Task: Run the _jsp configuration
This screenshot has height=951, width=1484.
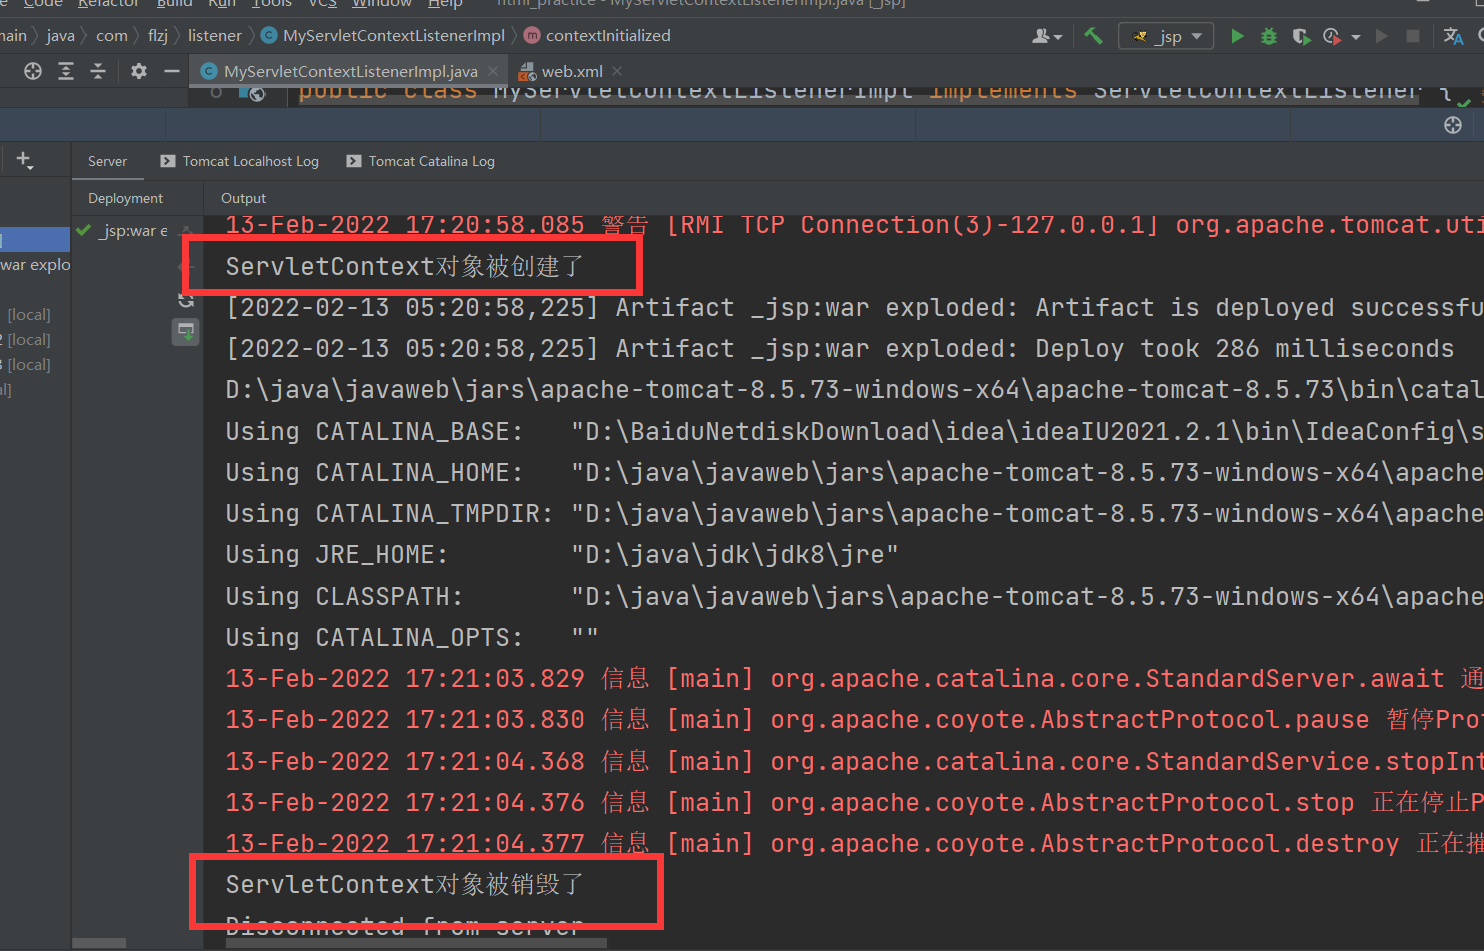Action: [1237, 36]
